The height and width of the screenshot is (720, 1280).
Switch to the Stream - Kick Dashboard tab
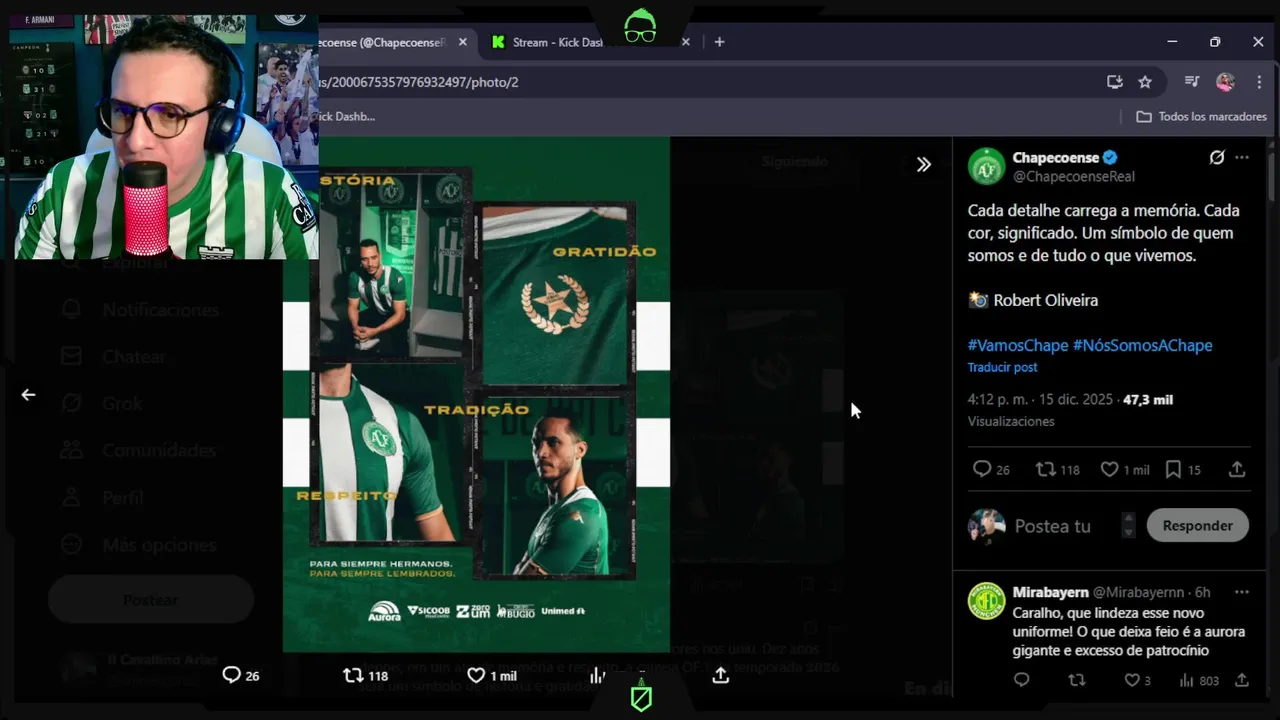(556, 42)
